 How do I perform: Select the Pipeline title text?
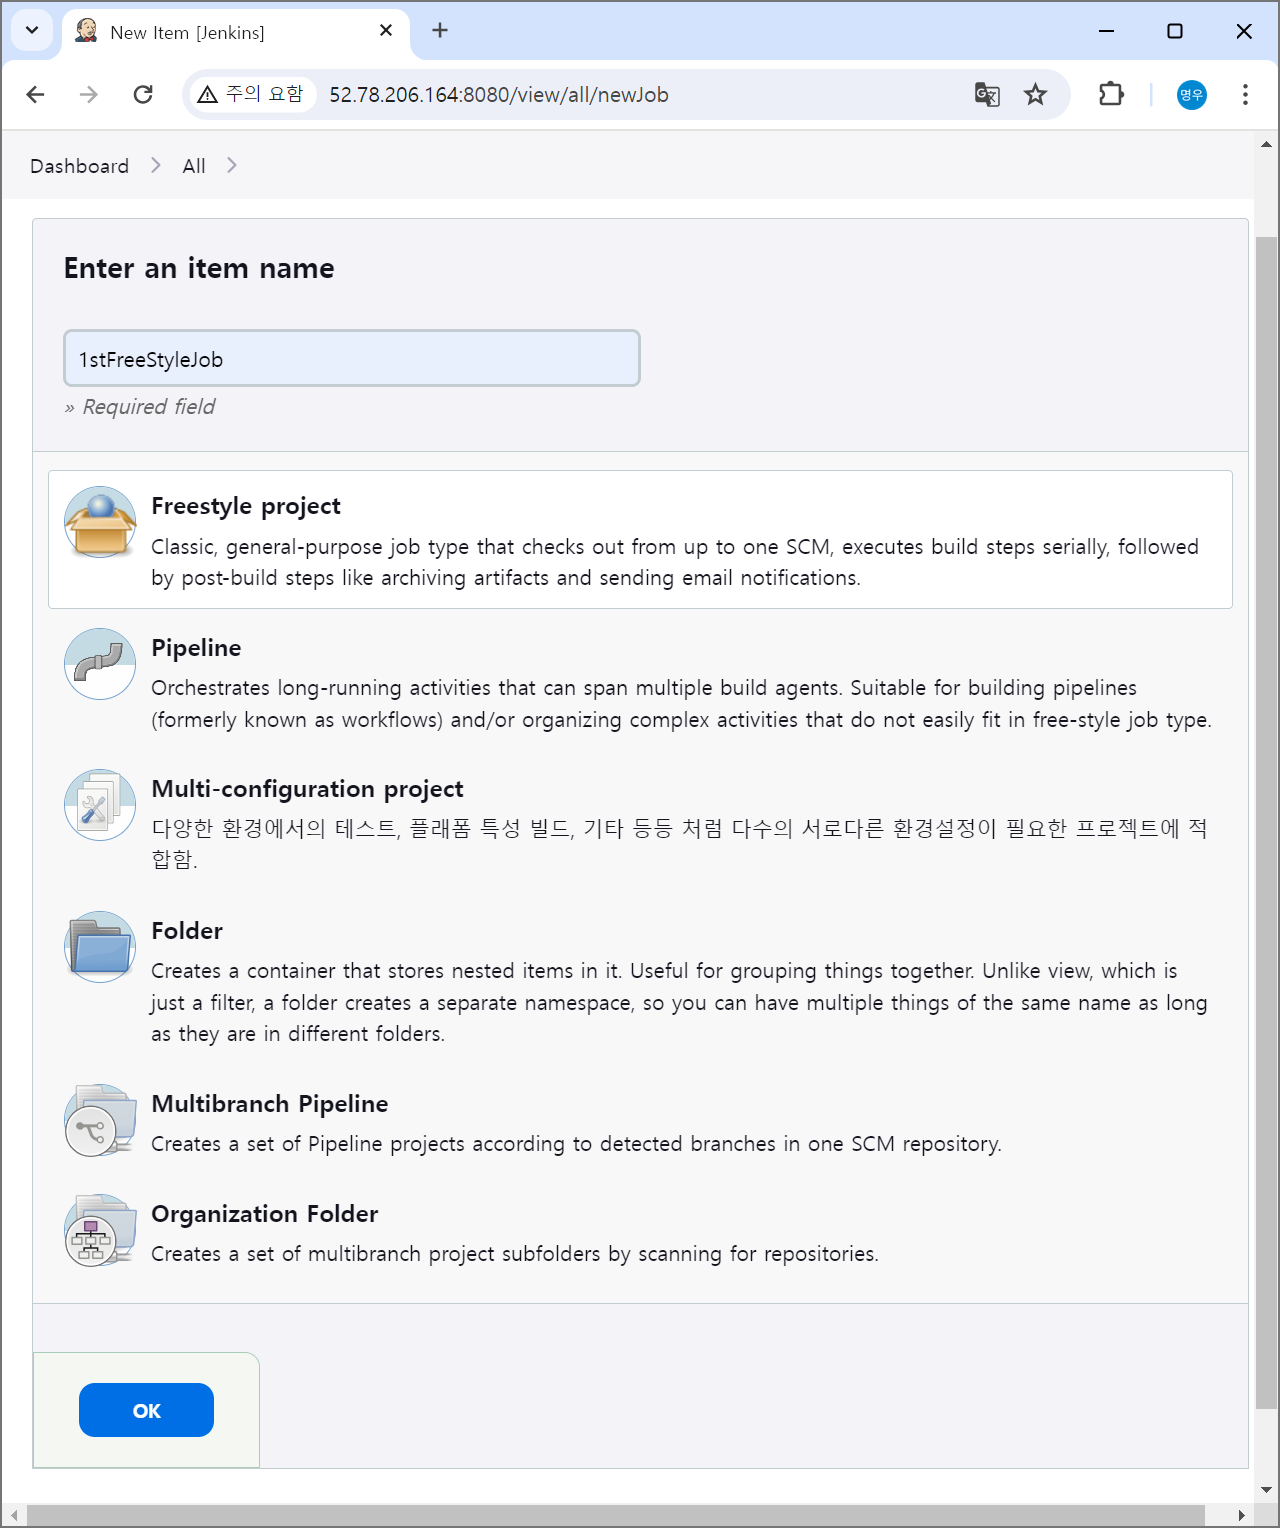tap(196, 648)
